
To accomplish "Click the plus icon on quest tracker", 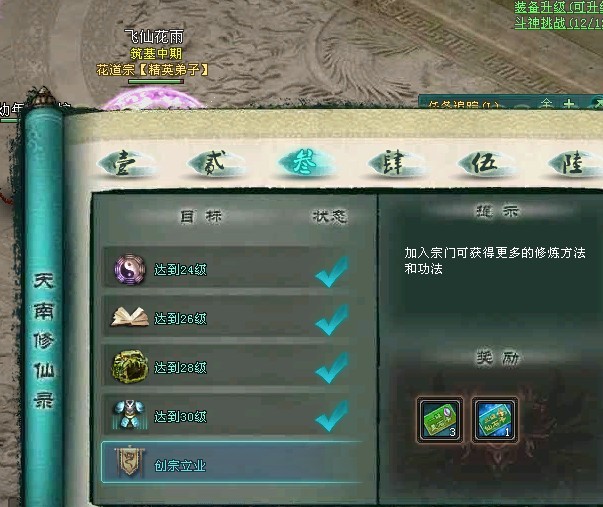I will [x=569, y=104].
